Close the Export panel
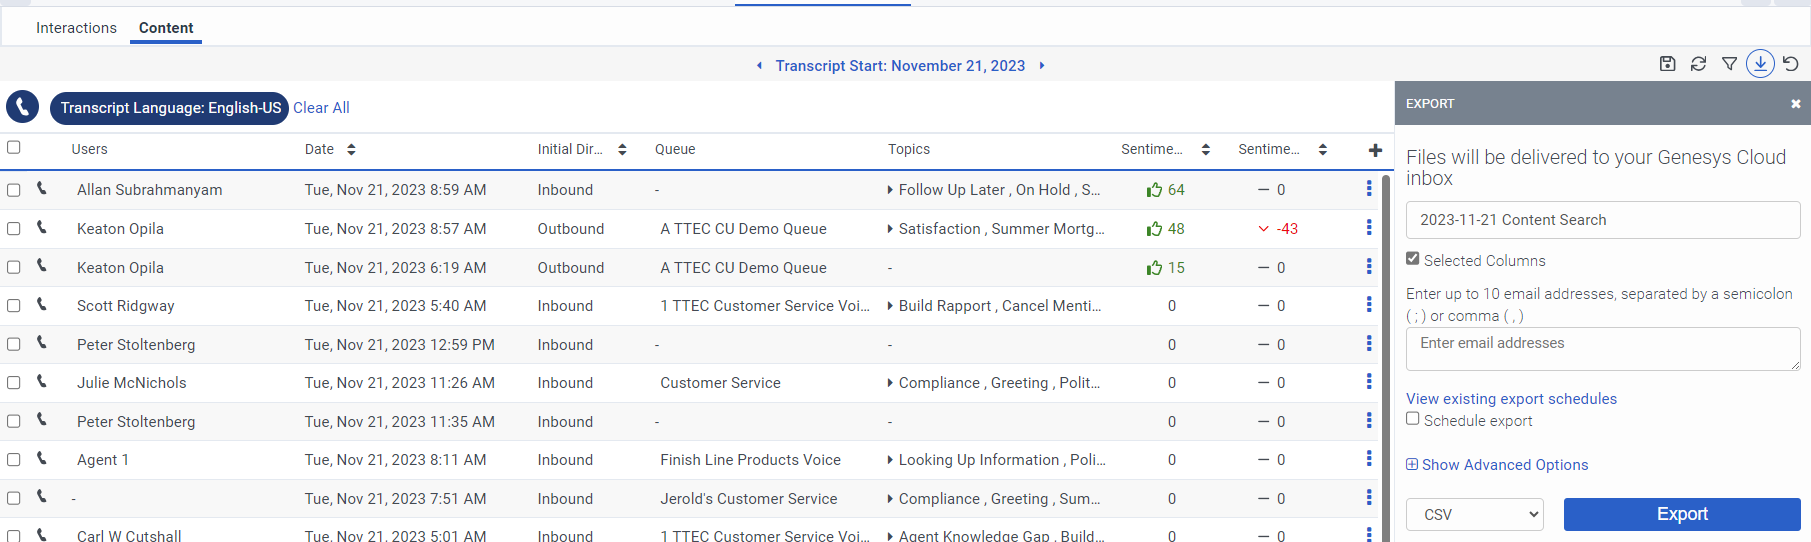 click(1795, 104)
